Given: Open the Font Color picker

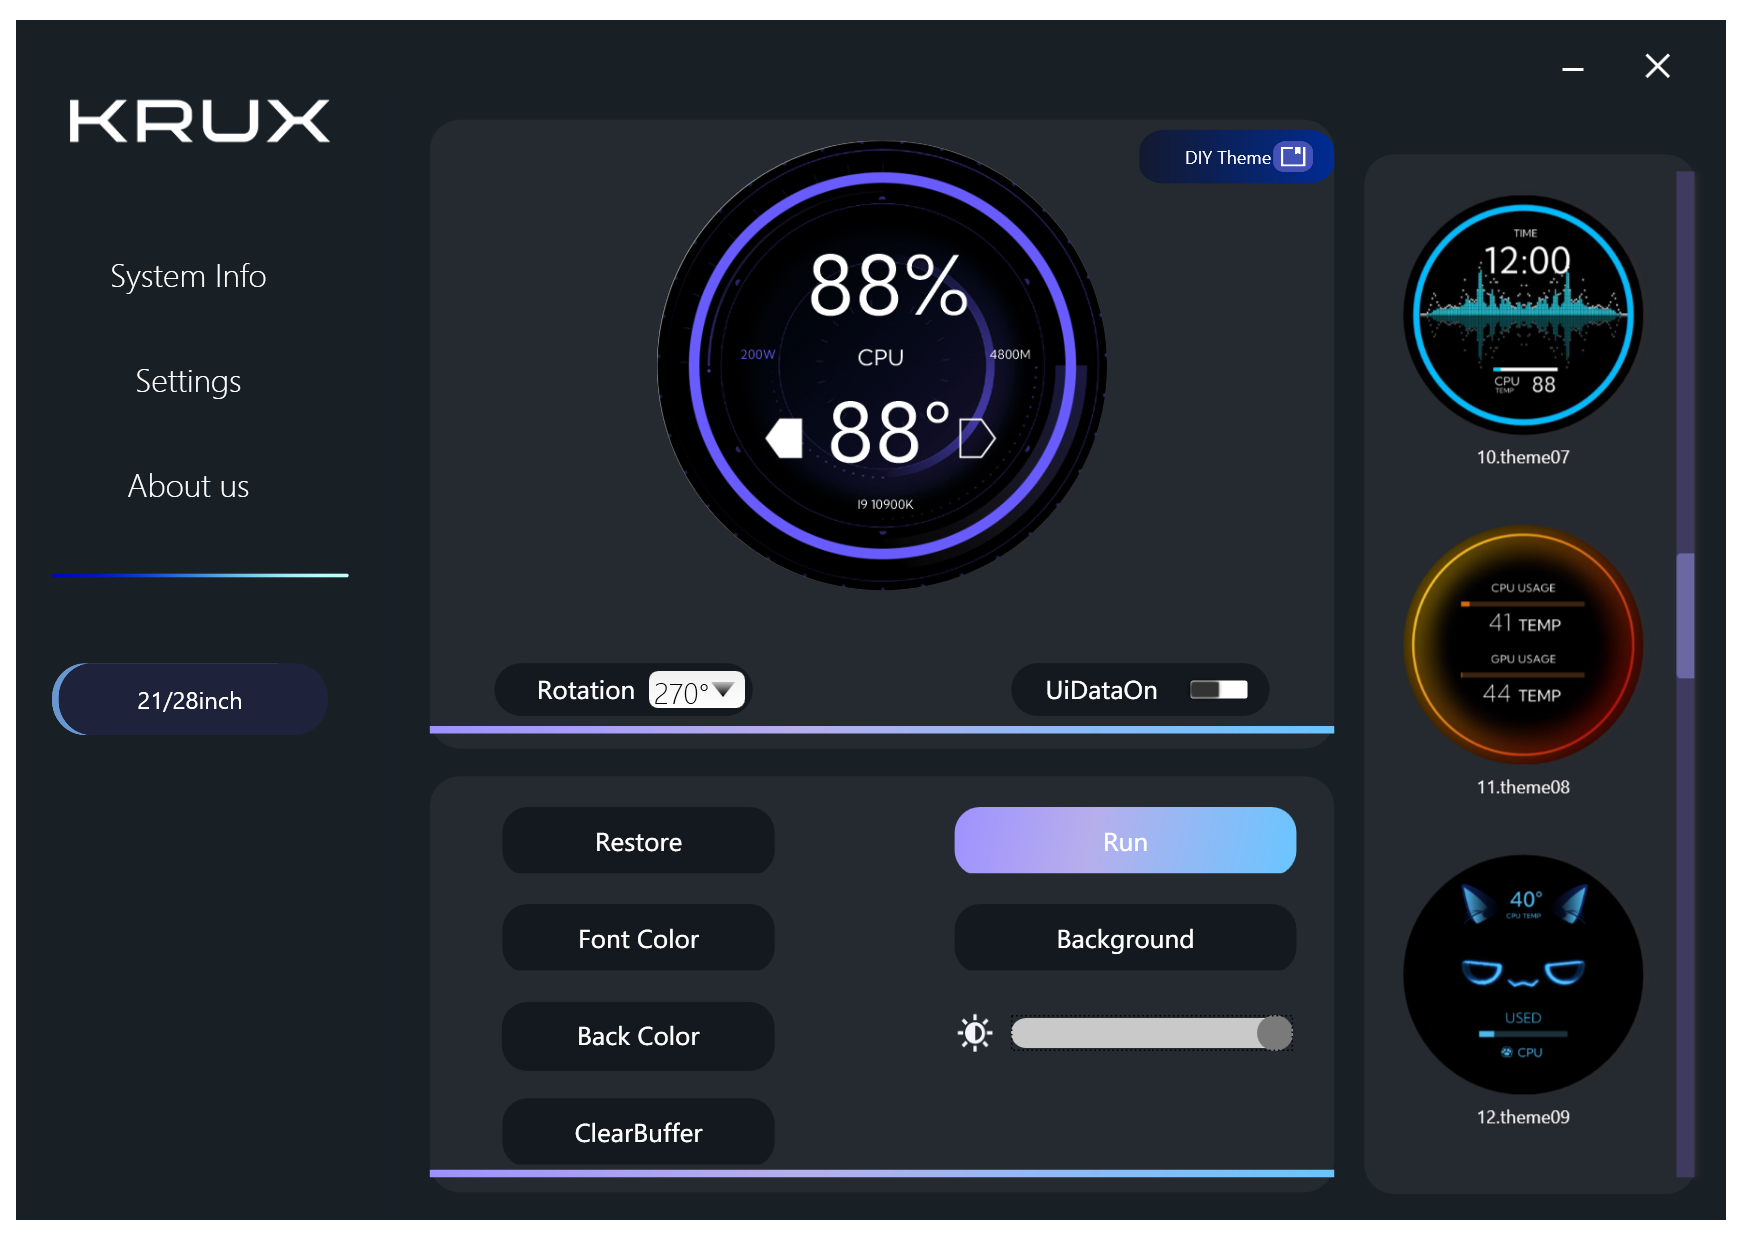Looking at the screenshot, I should [638, 939].
